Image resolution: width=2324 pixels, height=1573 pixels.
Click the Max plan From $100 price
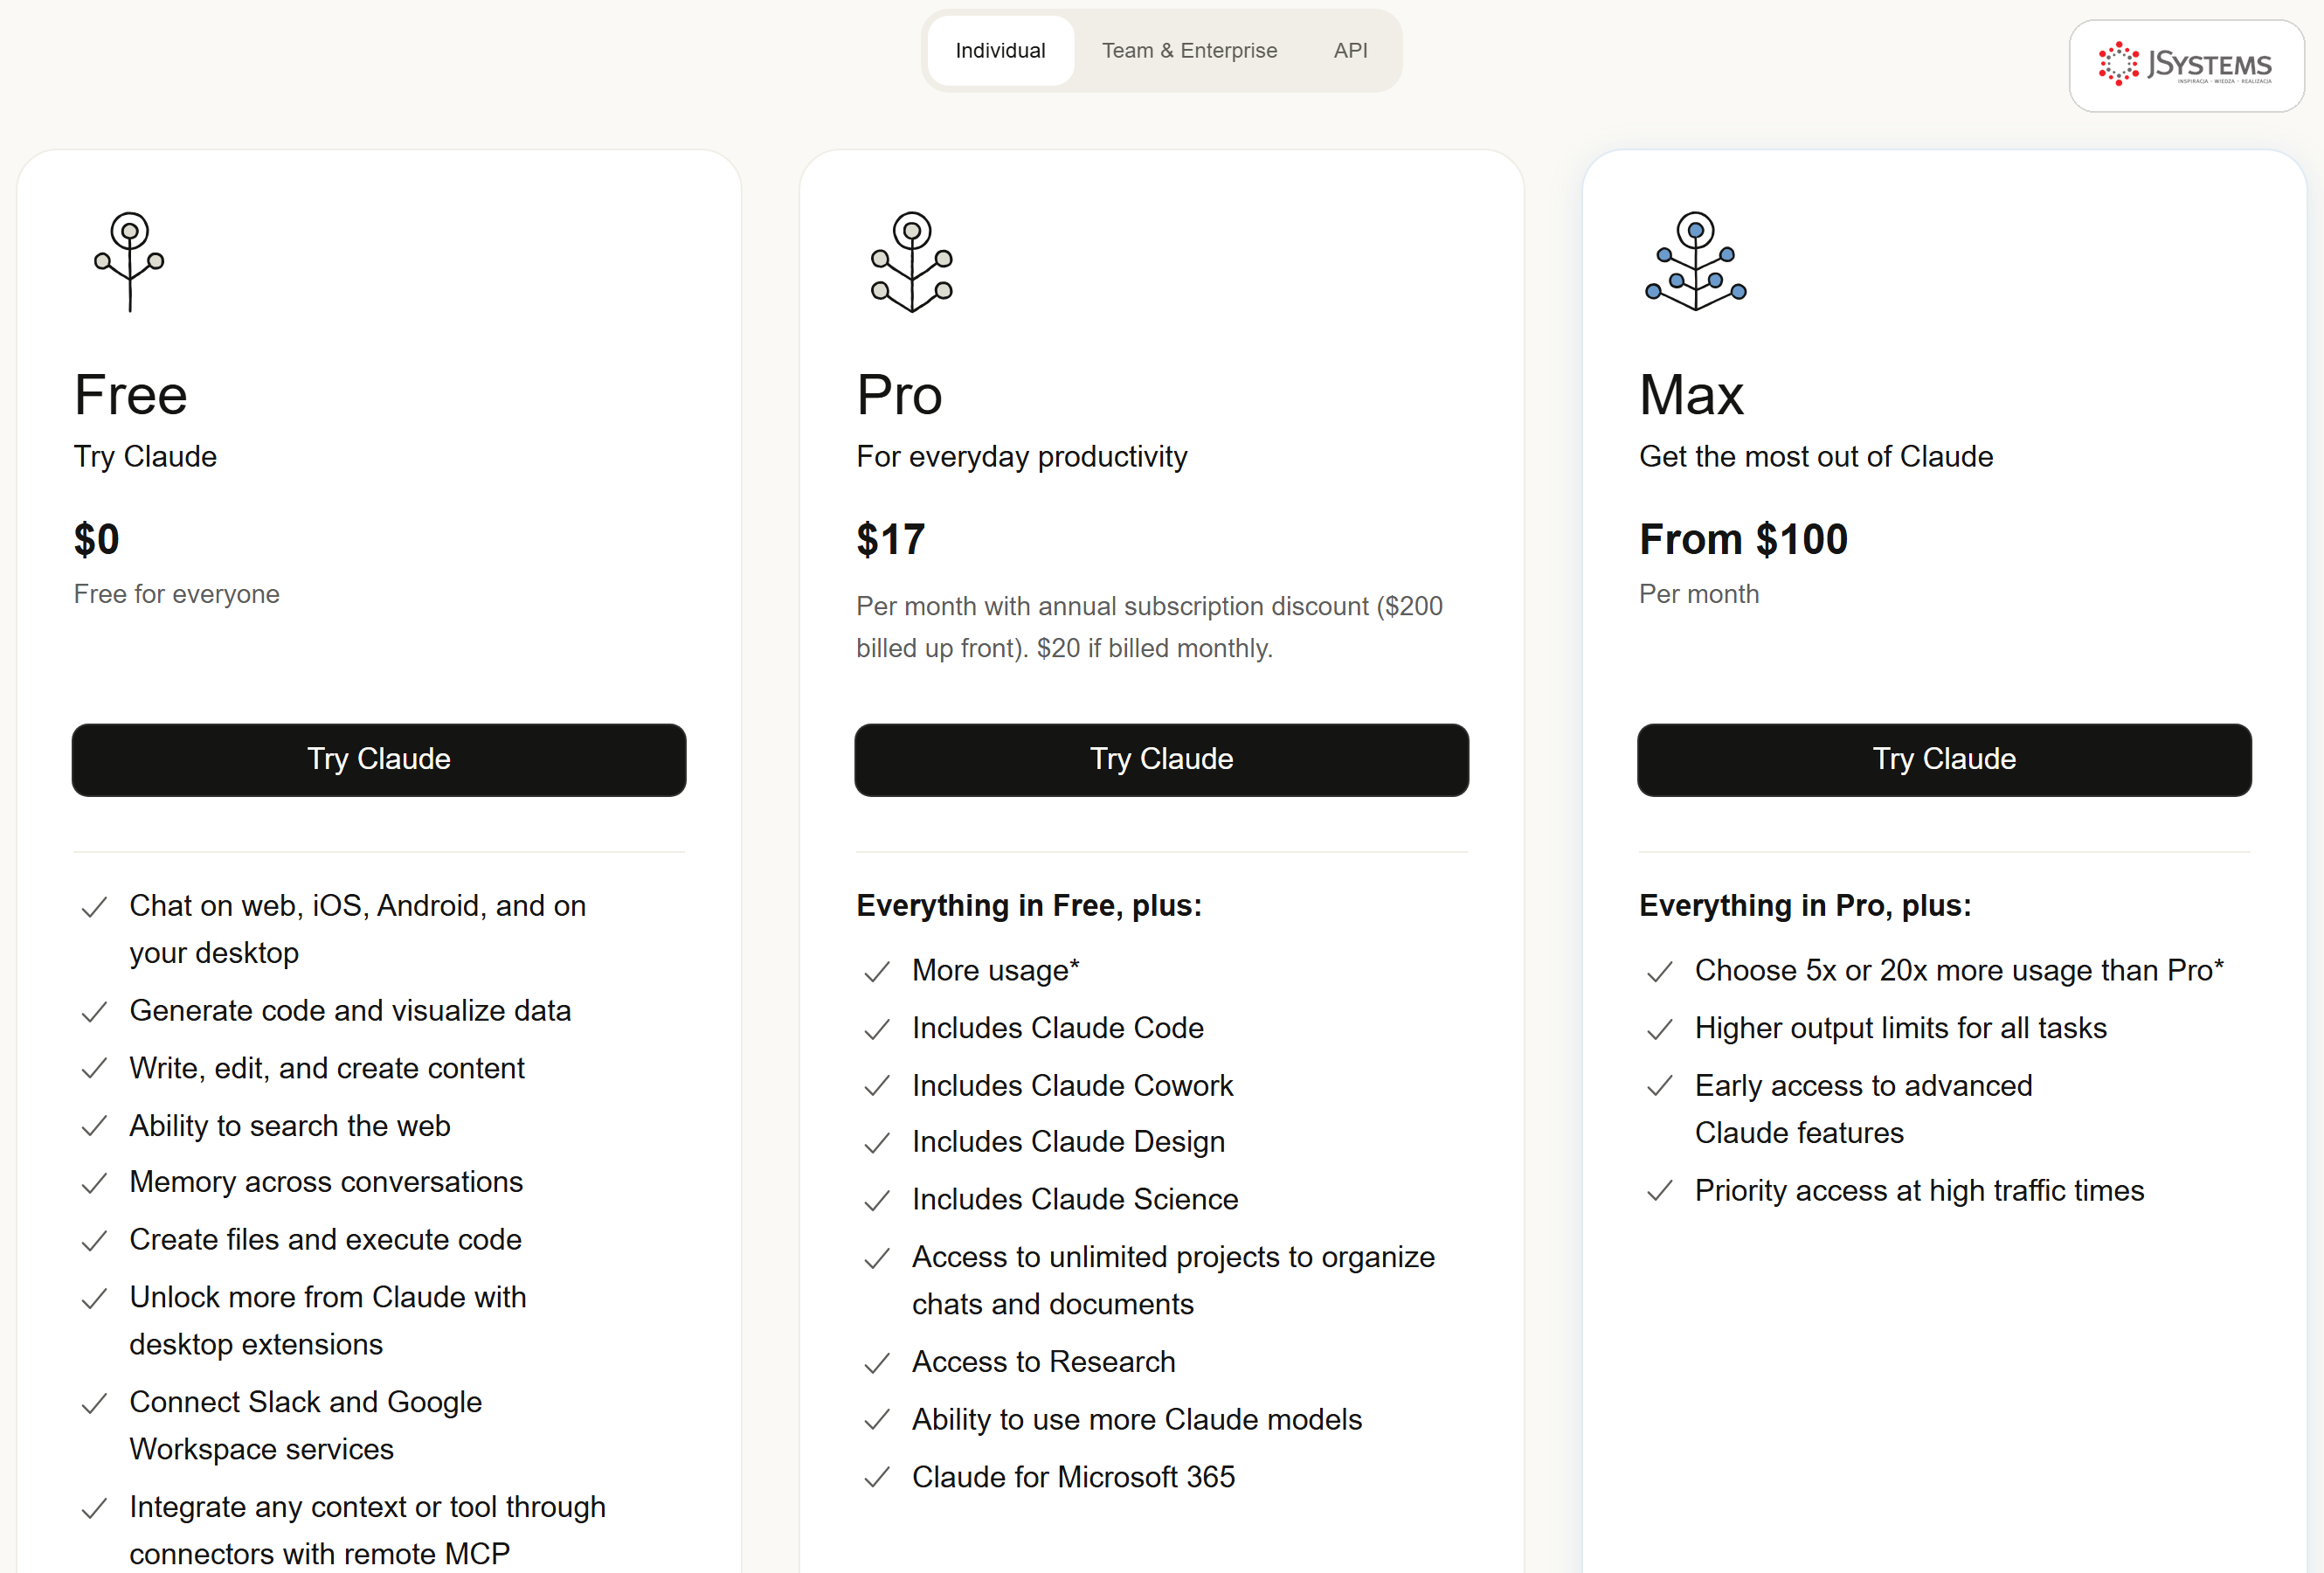1743,539
